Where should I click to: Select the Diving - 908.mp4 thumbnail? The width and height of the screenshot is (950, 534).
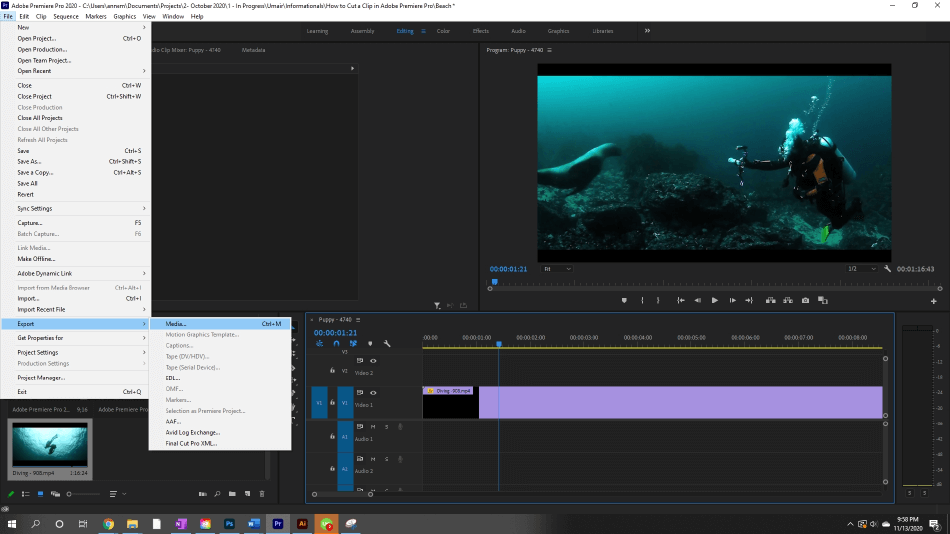(50, 445)
